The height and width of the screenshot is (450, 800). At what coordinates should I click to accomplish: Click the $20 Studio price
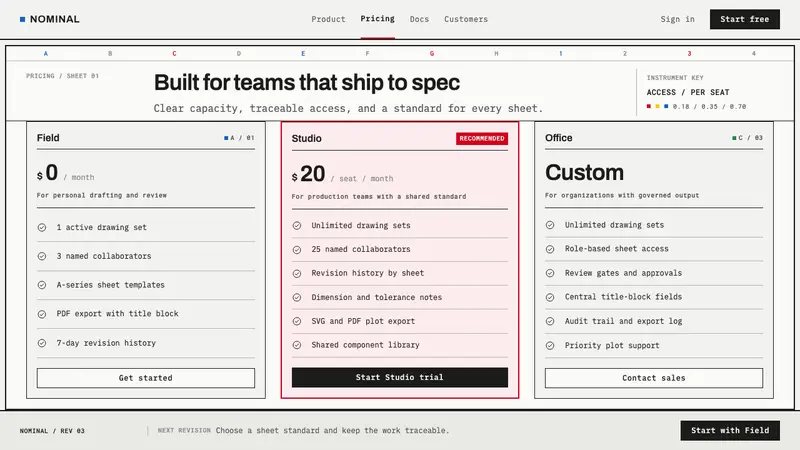tap(308, 174)
